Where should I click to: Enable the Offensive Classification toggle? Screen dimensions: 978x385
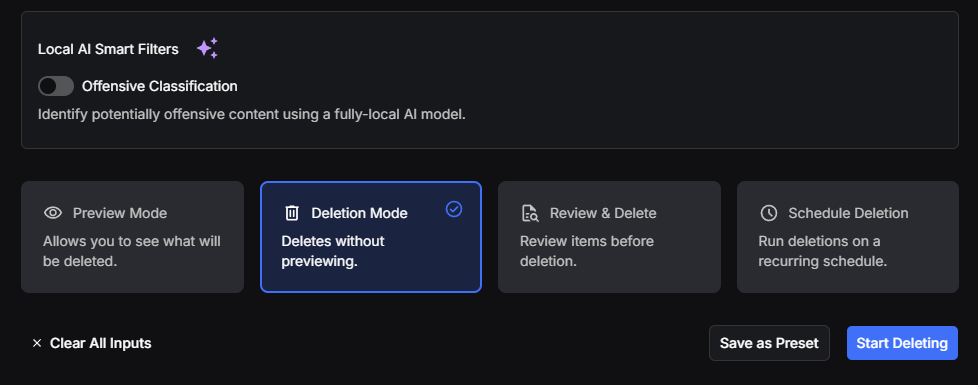click(56, 86)
